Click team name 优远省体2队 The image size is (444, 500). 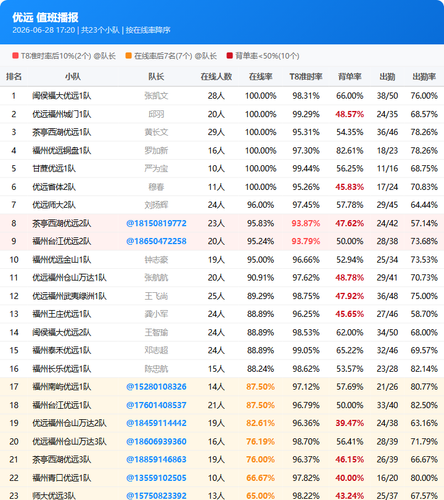point(54,187)
